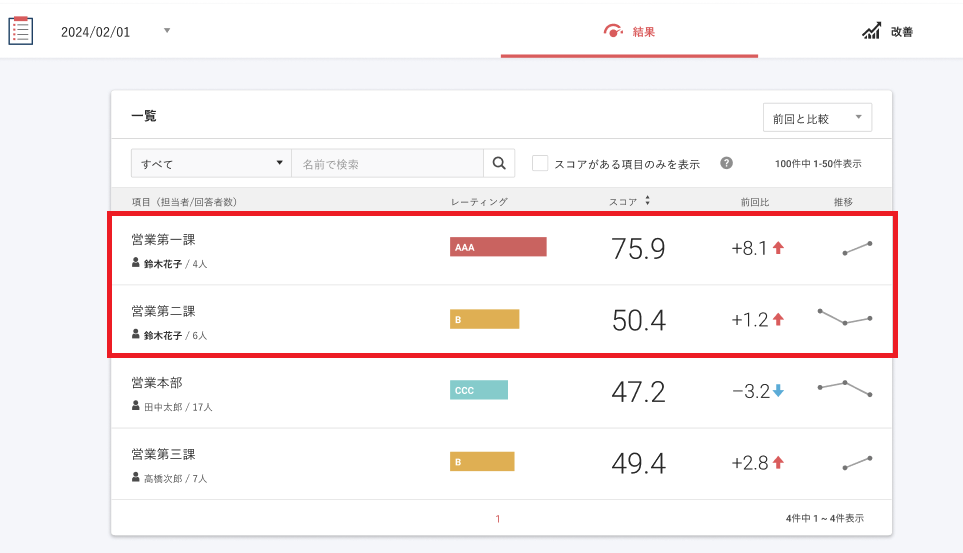Switch to the 結果 tab
This screenshot has width=963, height=553.
630,32
